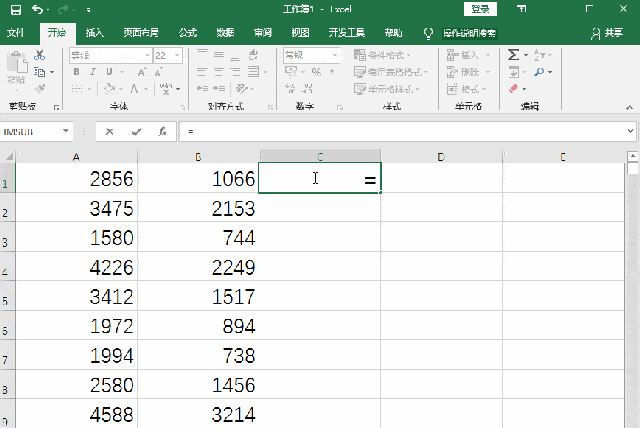Click the Sort and Filter icon
The image size is (640, 428).
click(539, 55)
